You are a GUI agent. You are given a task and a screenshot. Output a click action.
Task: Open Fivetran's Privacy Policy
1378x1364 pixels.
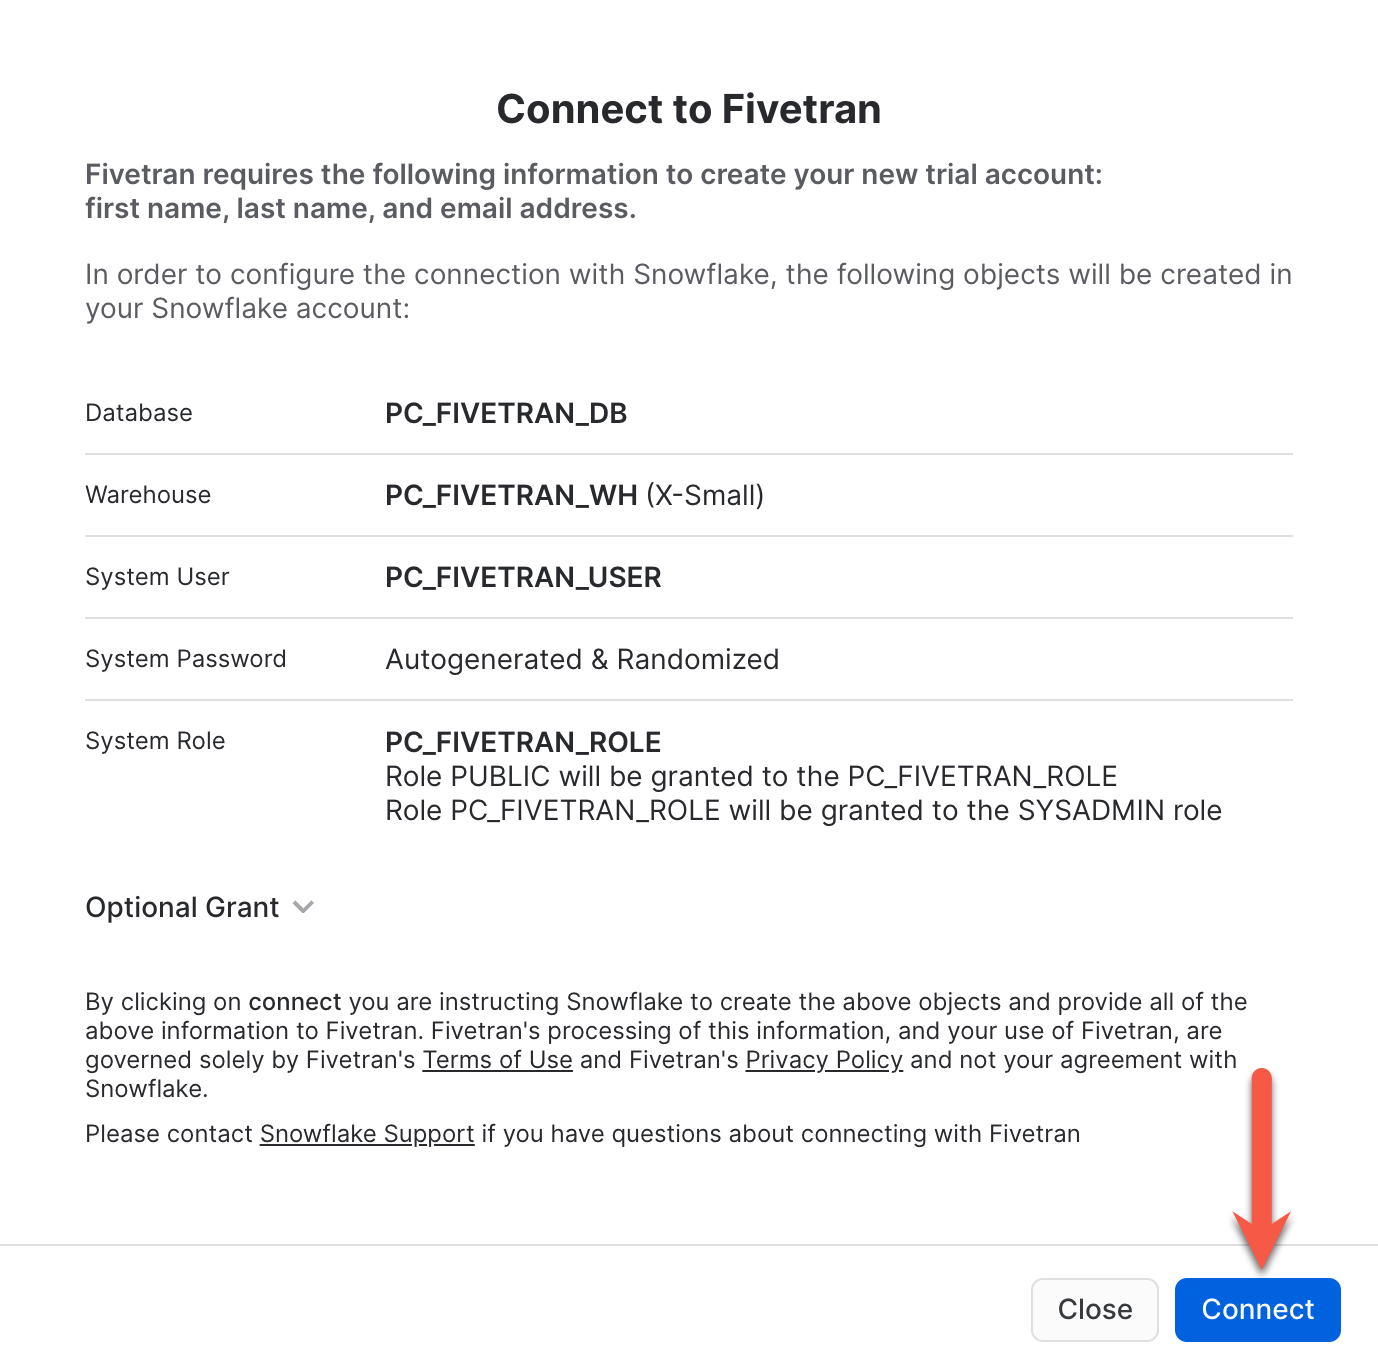click(823, 1060)
